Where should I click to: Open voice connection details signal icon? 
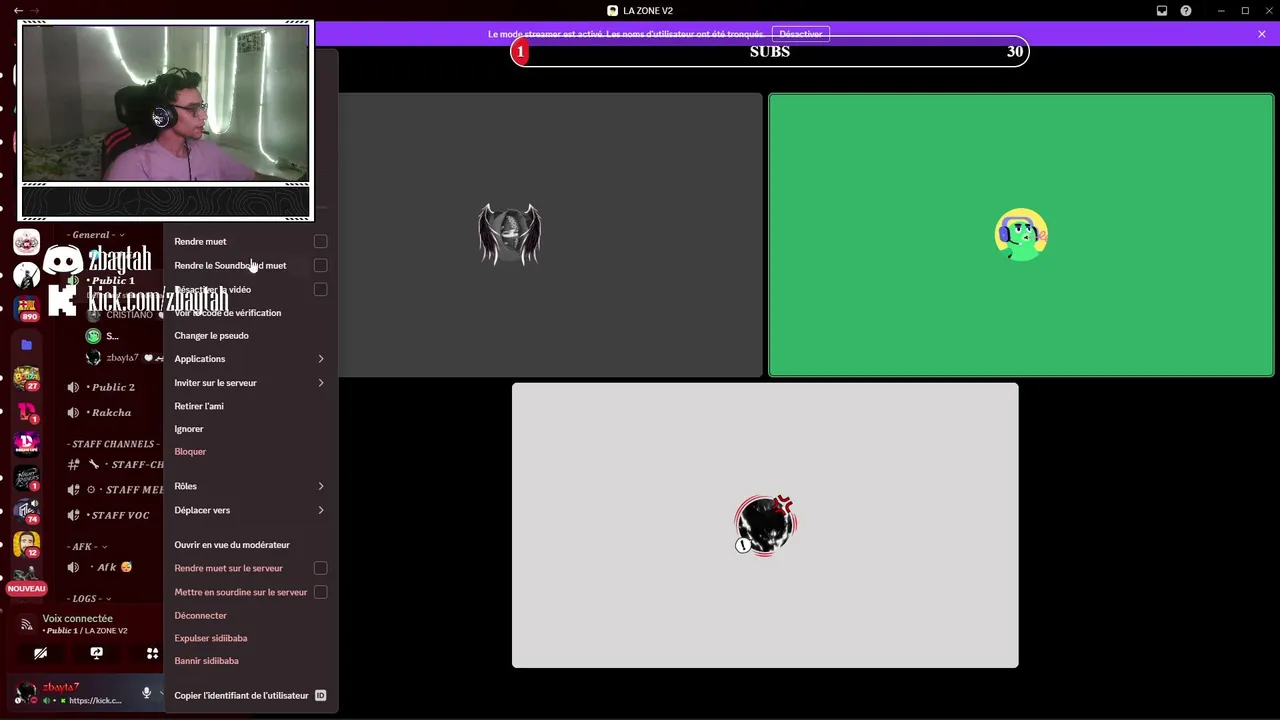(x=27, y=624)
